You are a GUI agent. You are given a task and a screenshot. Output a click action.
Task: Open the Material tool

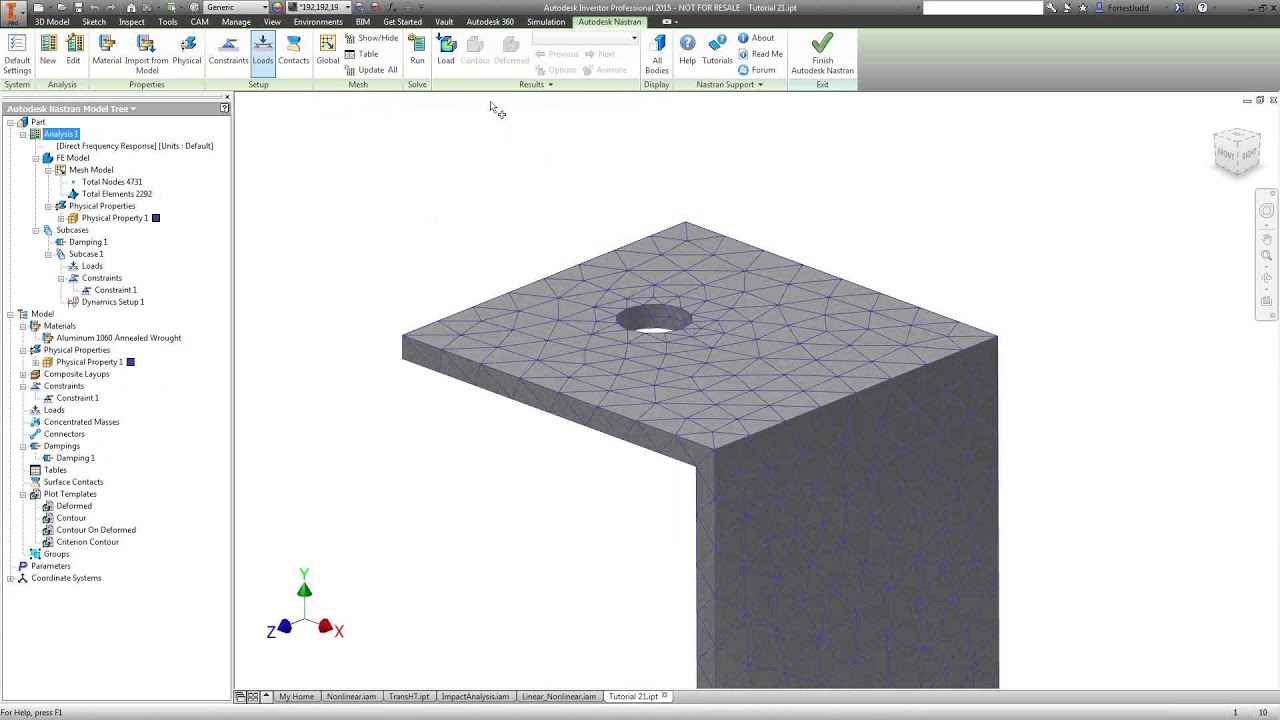click(106, 50)
